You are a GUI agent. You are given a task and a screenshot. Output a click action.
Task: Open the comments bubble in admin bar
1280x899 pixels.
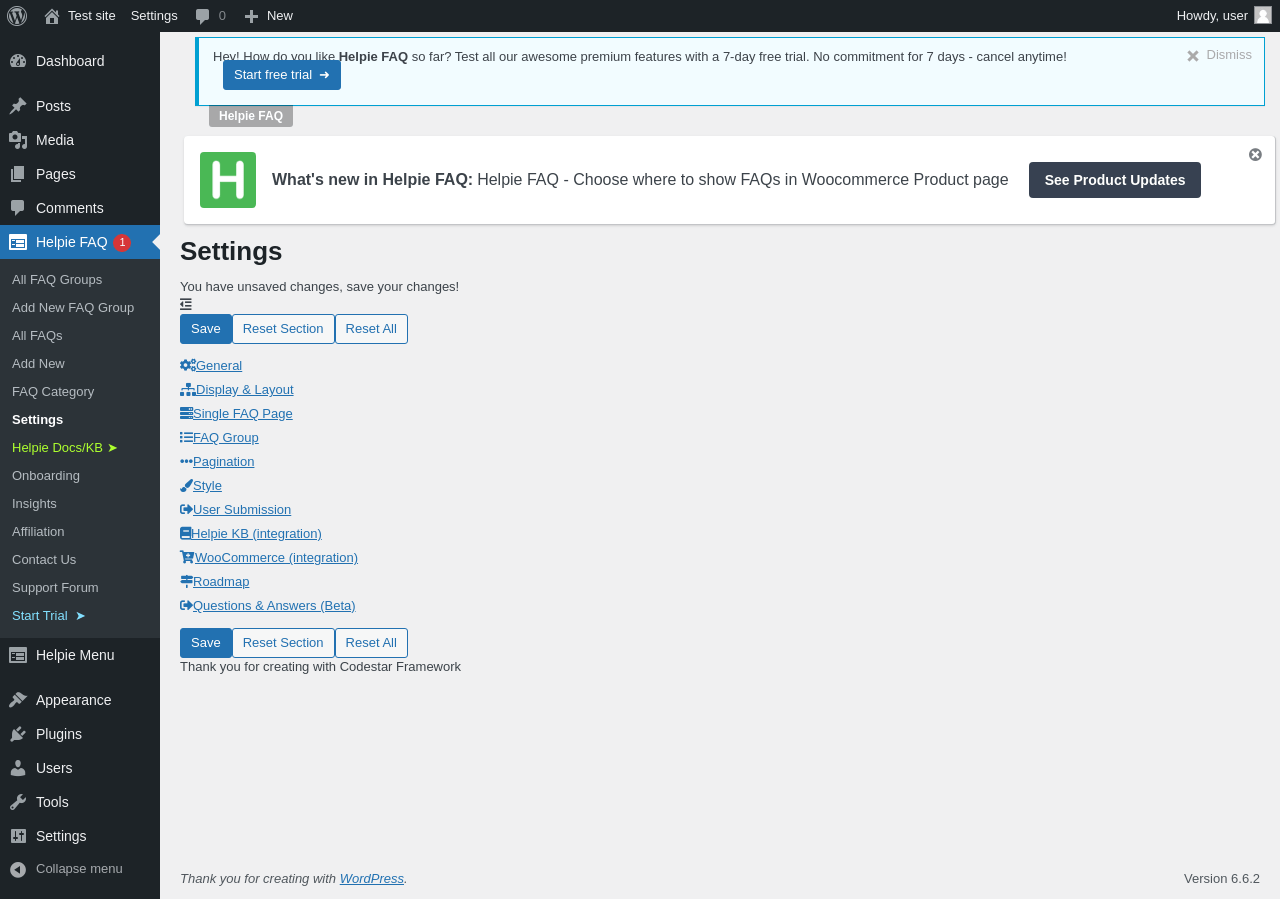[x=210, y=16]
